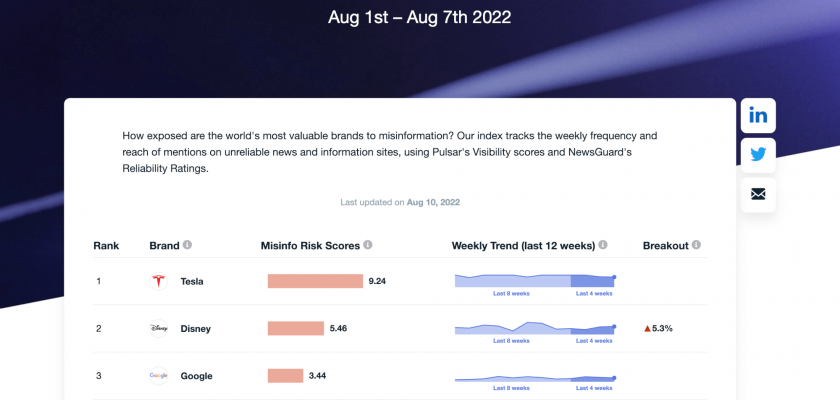840x400 pixels.
Task: Share page on Twitter
Action: 758,154
